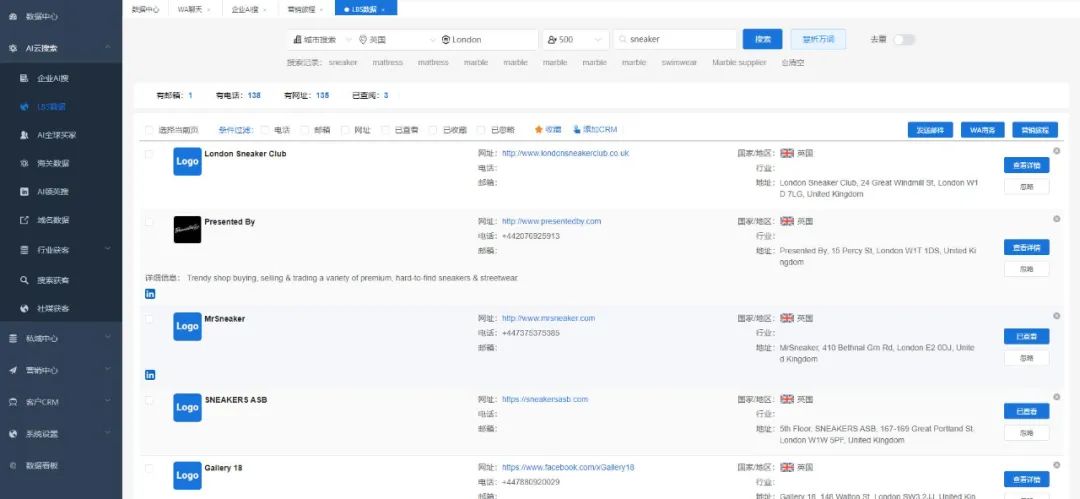Open LinkedIn icon under Presented By
Screen dimensions: 1080x499
tap(150, 294)
